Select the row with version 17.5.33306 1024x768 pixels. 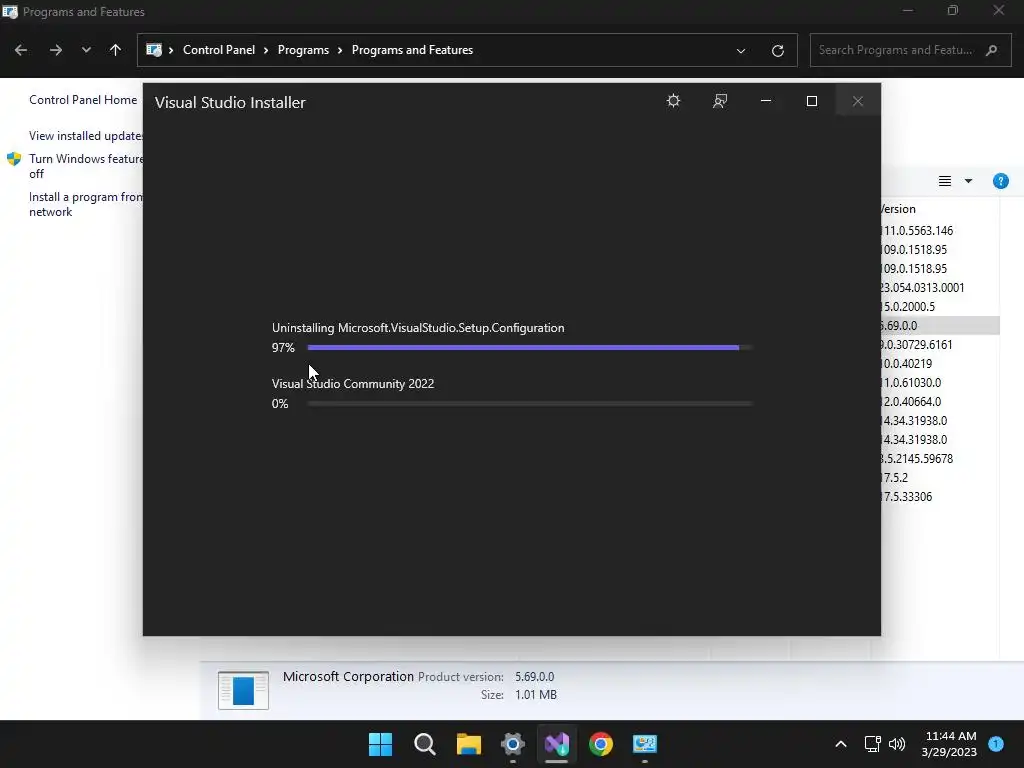(940, 496)
